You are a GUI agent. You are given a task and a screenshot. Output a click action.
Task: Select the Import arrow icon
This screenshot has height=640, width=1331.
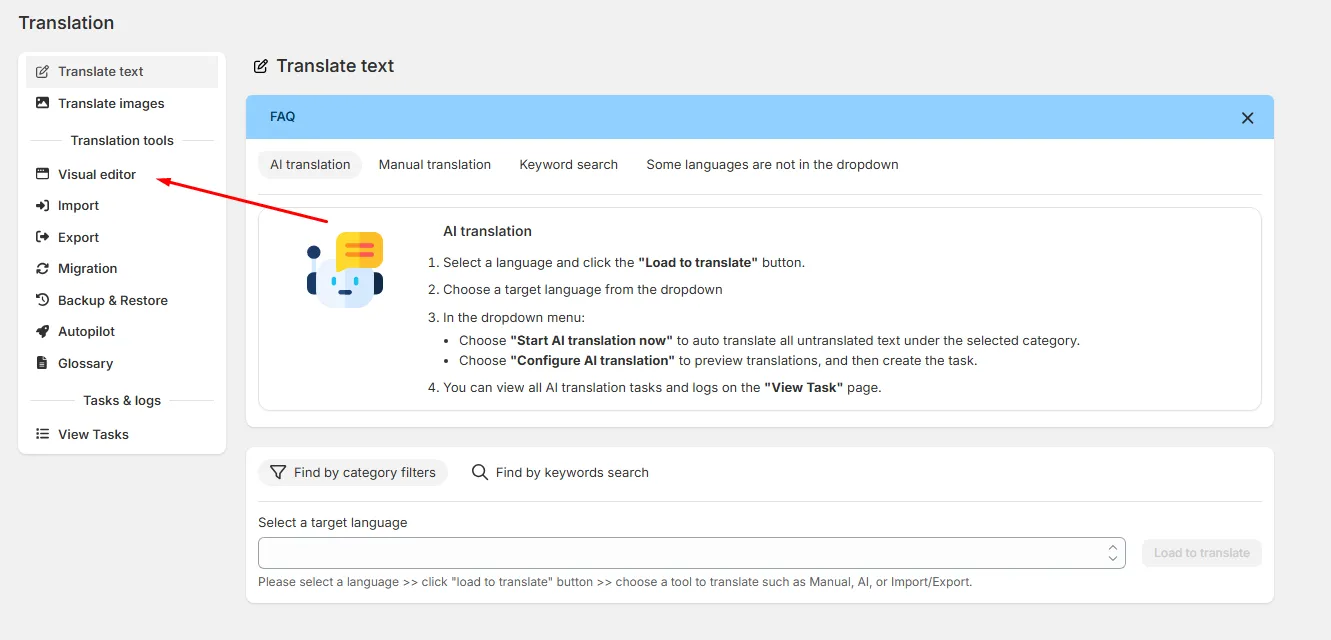42,205
